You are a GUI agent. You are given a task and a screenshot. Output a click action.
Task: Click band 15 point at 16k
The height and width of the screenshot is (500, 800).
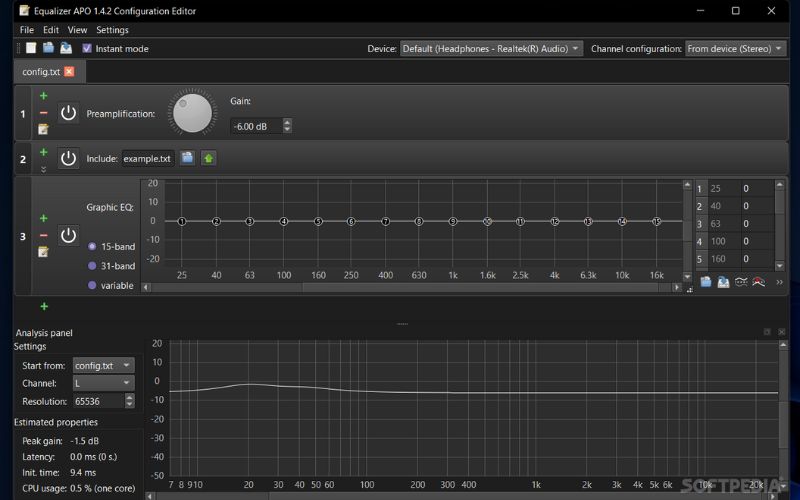click(657, 221)
